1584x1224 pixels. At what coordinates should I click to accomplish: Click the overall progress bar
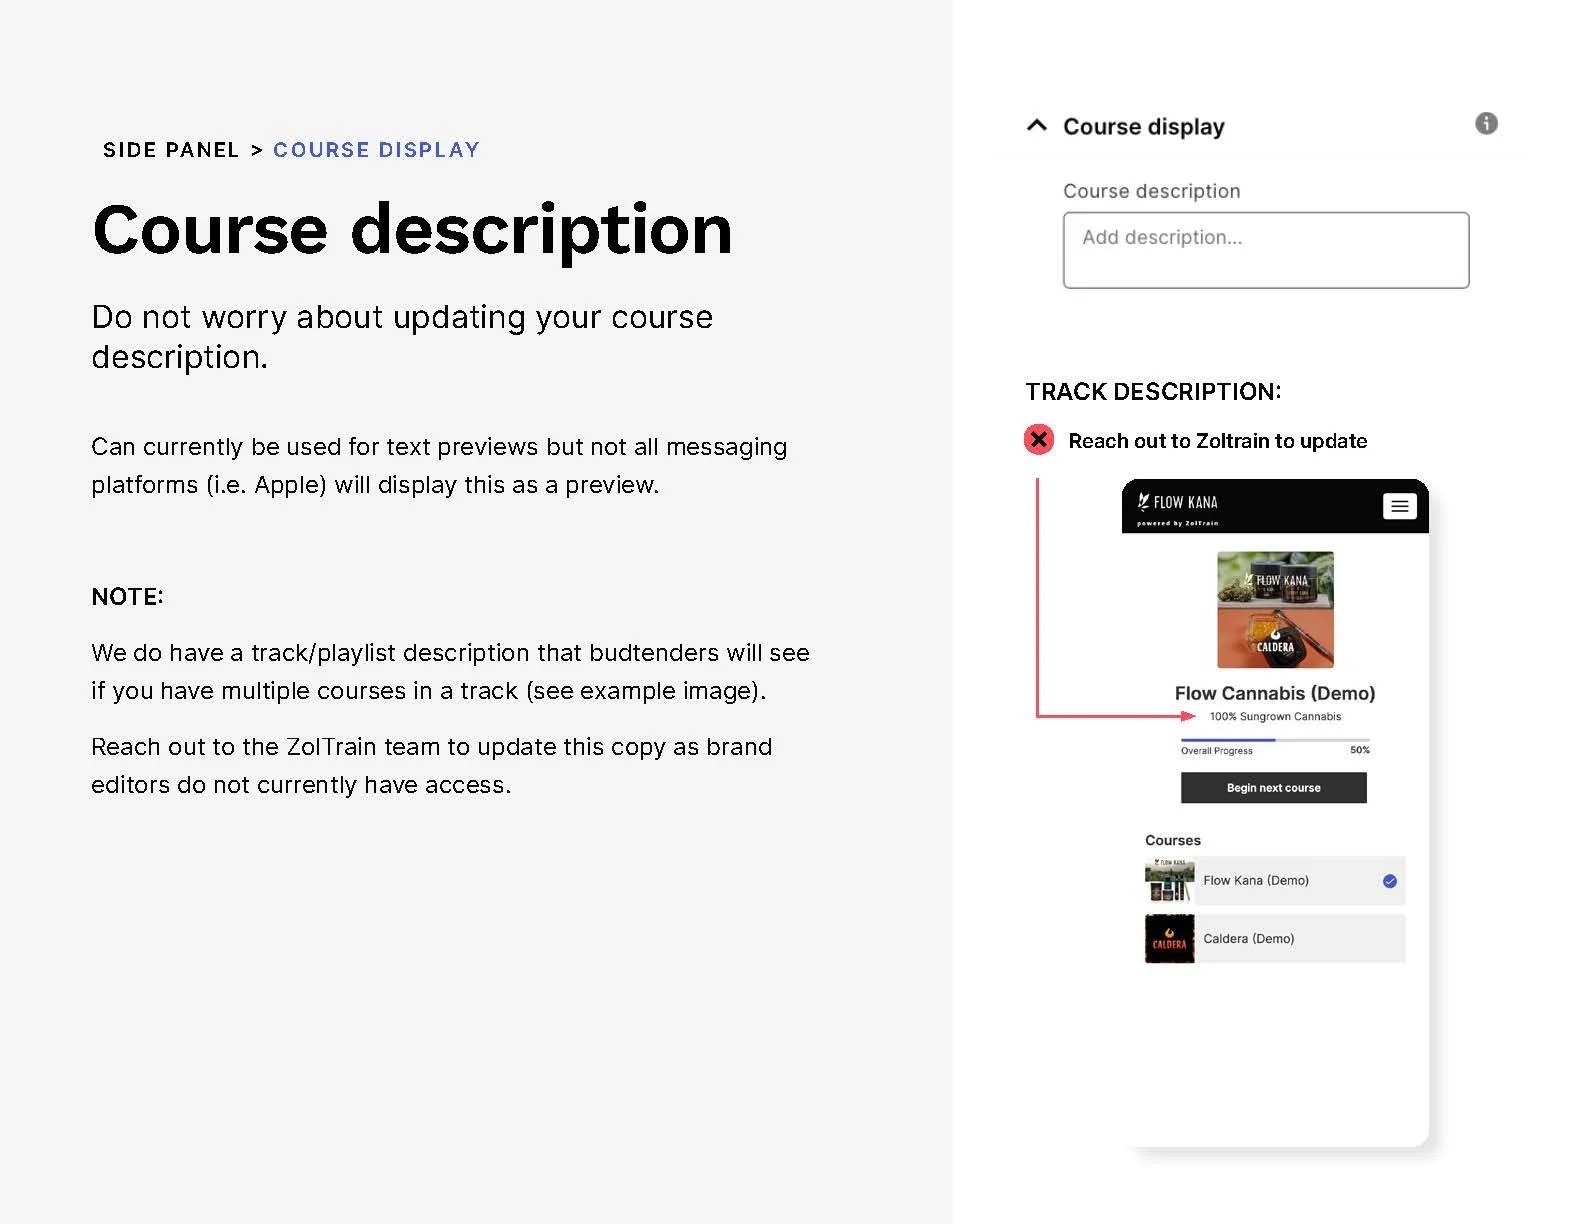tap(1275, 740)
